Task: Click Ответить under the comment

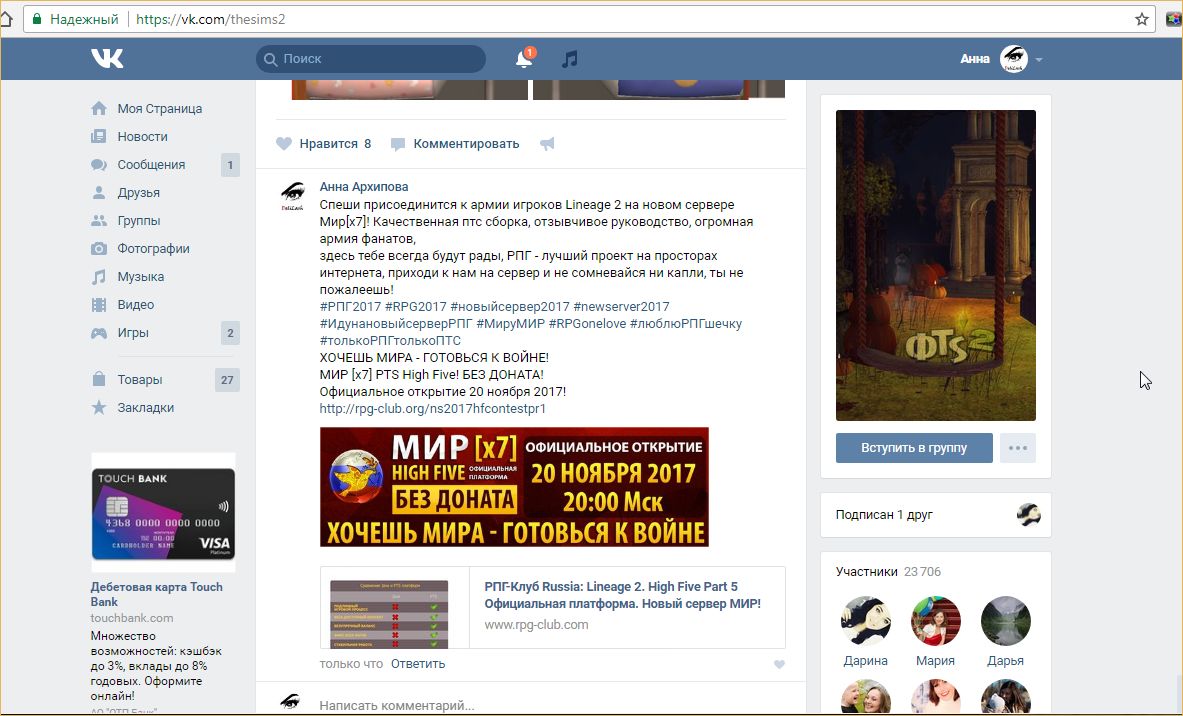Action: click(x=418, y=664)
